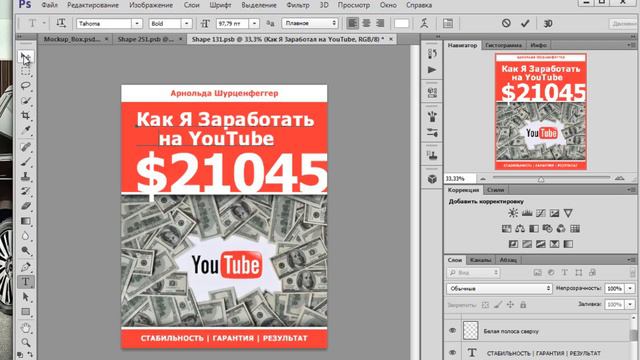
Task: Select the Hand tool
Action: click(x=25, y=328)
